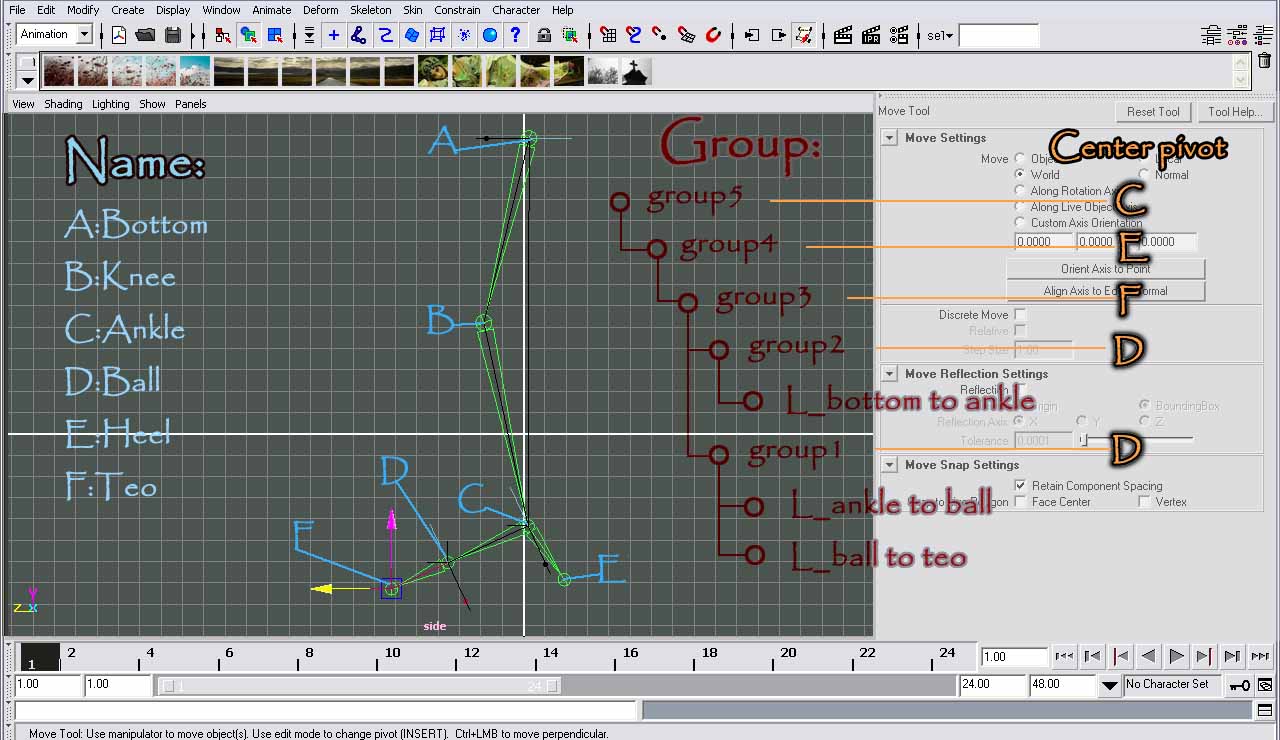Image resolution: width=1280 pixels, height=740 pixels.
Task: Click the auto keyframe key icon
Action: coord(1239,685)
